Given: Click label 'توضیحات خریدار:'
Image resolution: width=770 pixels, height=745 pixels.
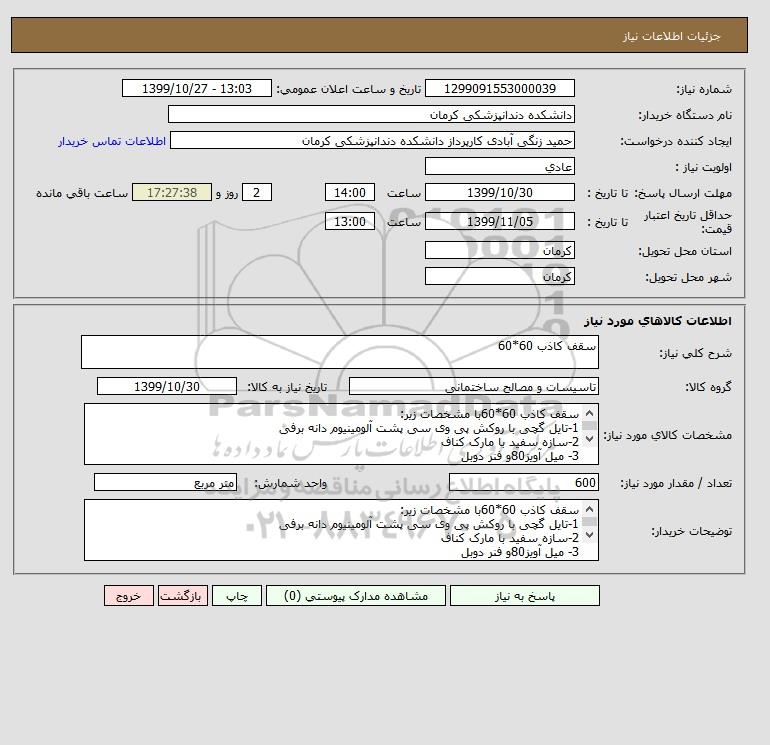Looking at the screenshot, I should tap(691, 531).
